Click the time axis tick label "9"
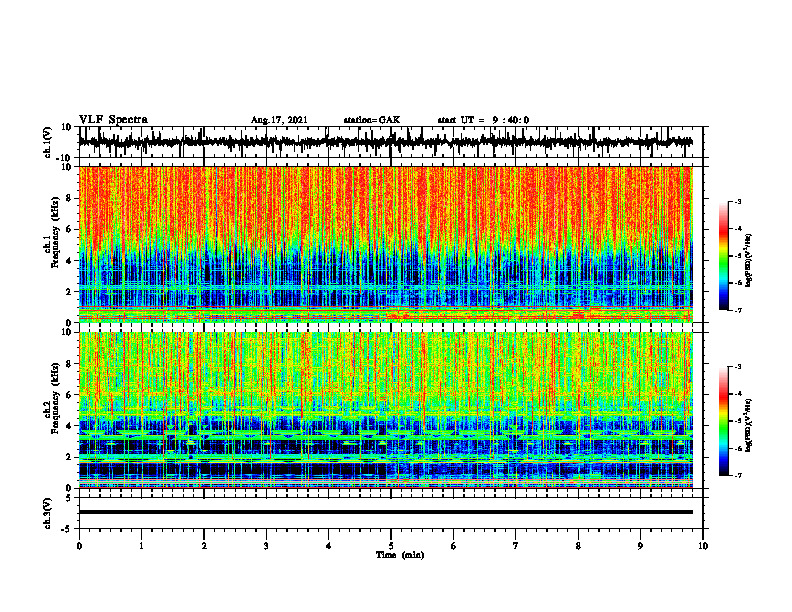The width and height of the screenshot is (792, 612). click(640, 546)
